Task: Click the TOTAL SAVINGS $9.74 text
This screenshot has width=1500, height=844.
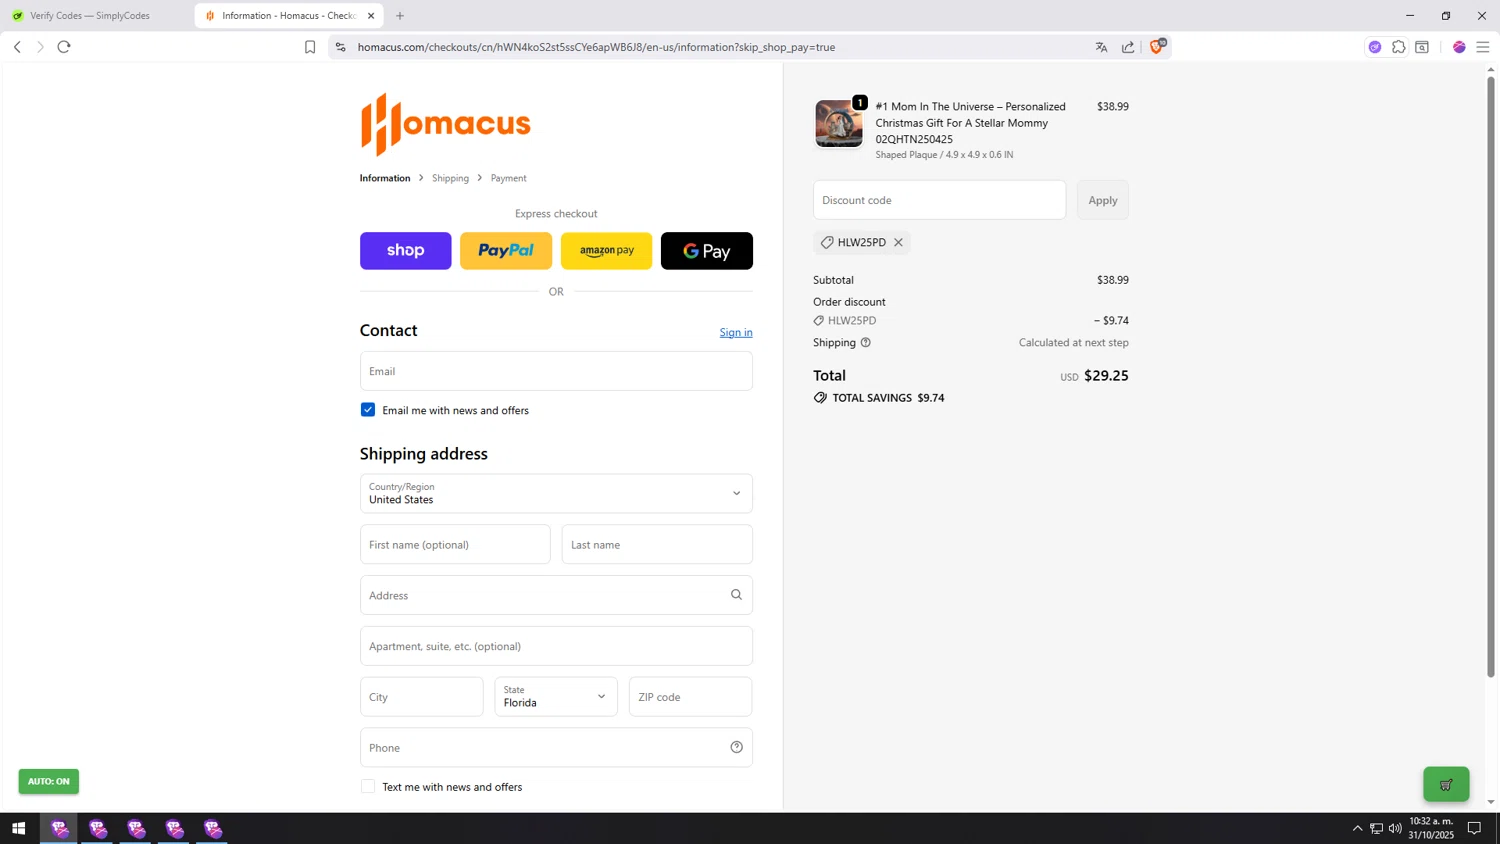Action: click(888, 398)
